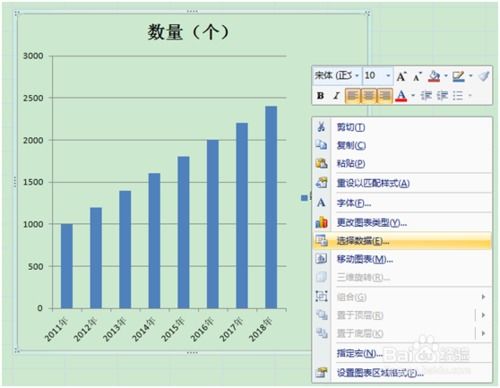Click the greyed 三维旋转(R)... entry
This screenshot has height=388, width=500.
tap(402, 277)
